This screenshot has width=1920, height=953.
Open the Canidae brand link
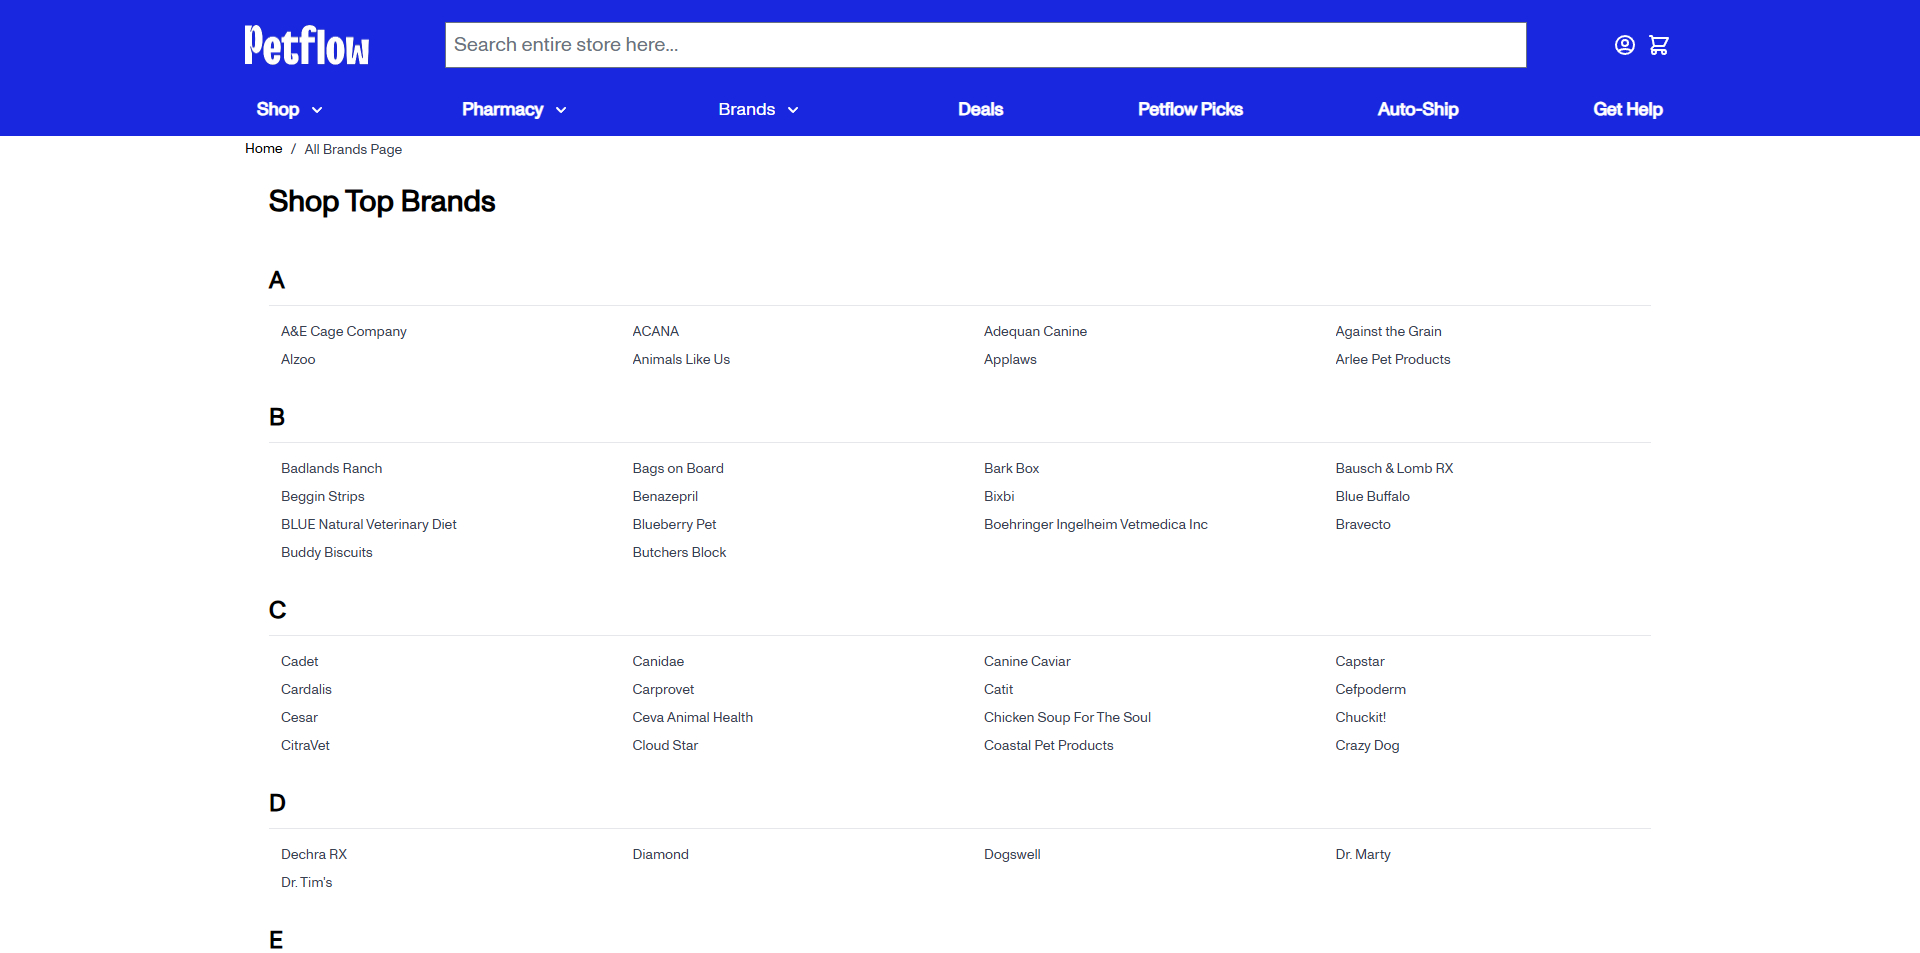[x=658, y=662]
